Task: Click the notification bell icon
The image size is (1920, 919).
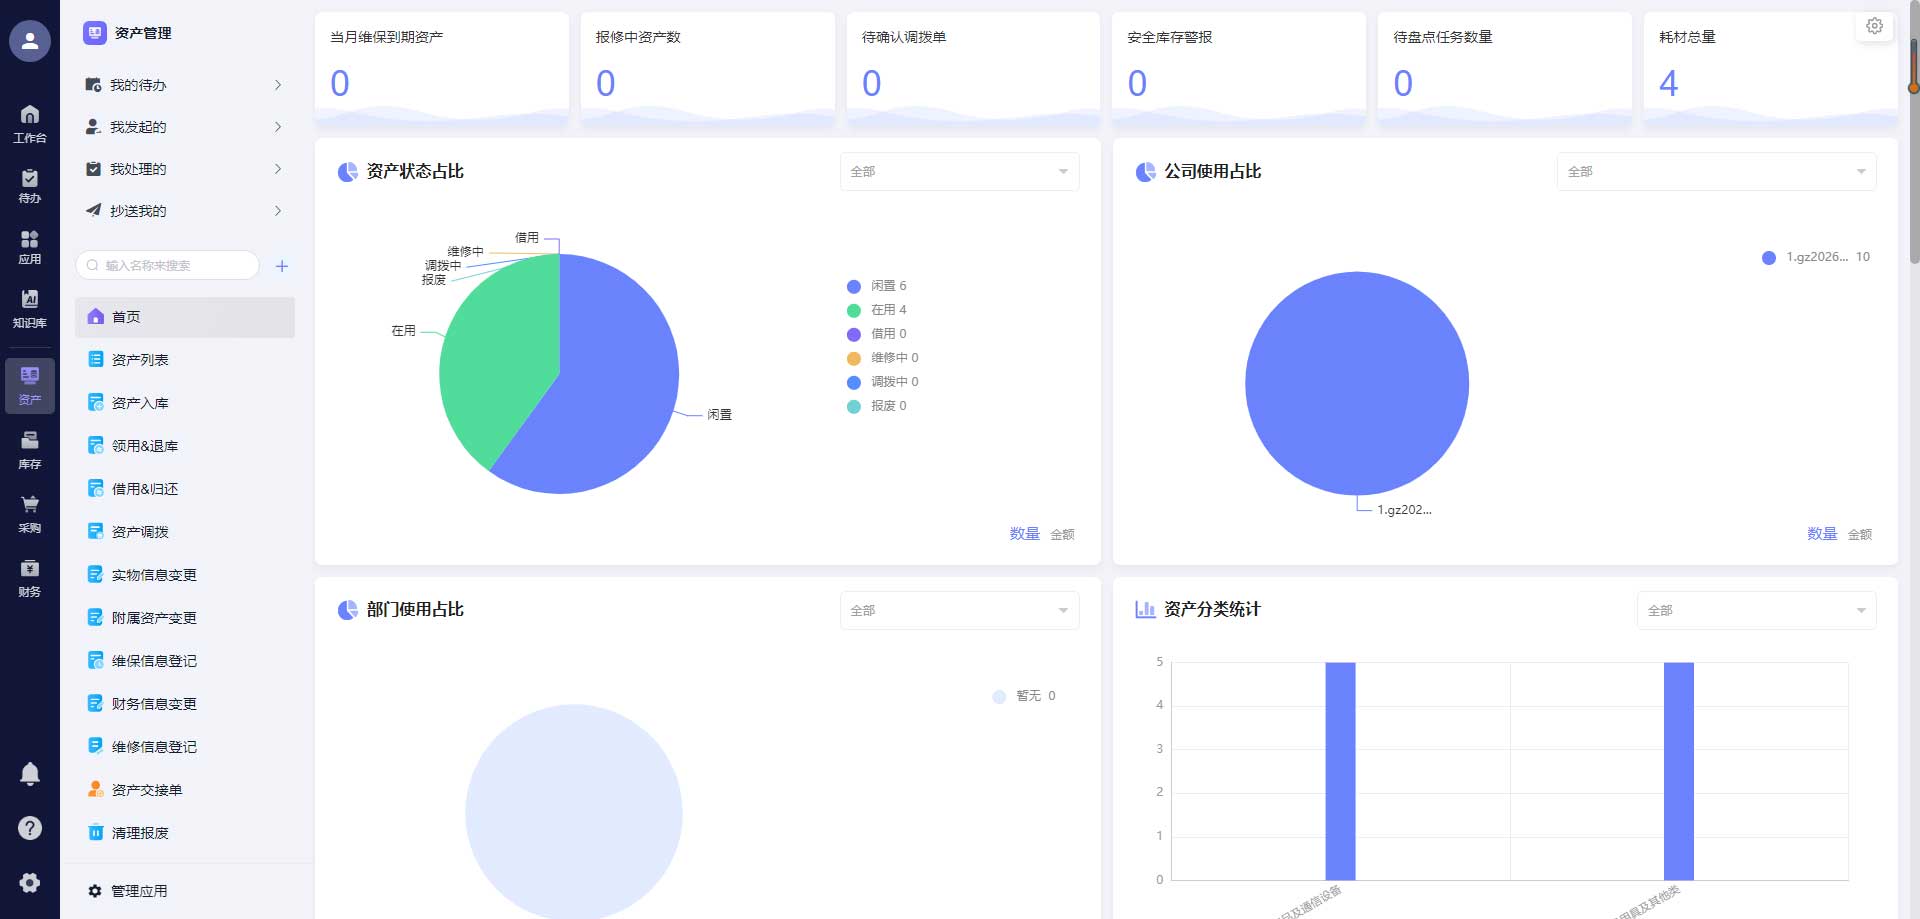Action: click(x=30, y=773)
